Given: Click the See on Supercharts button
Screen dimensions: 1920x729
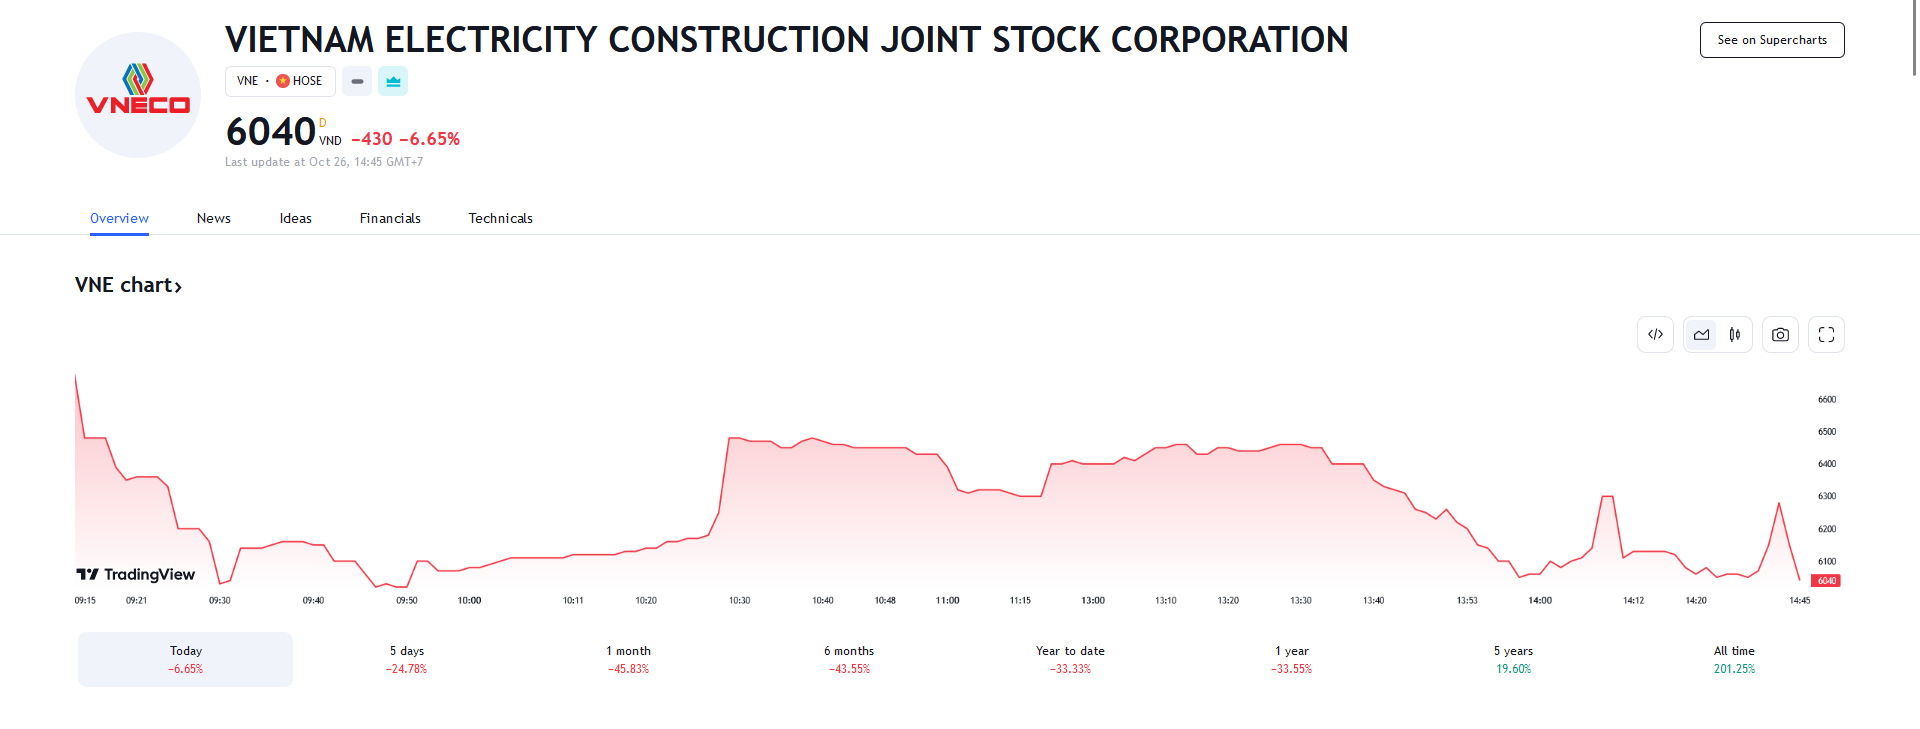Looking at the screenshot, I should tap(1772, 40).
